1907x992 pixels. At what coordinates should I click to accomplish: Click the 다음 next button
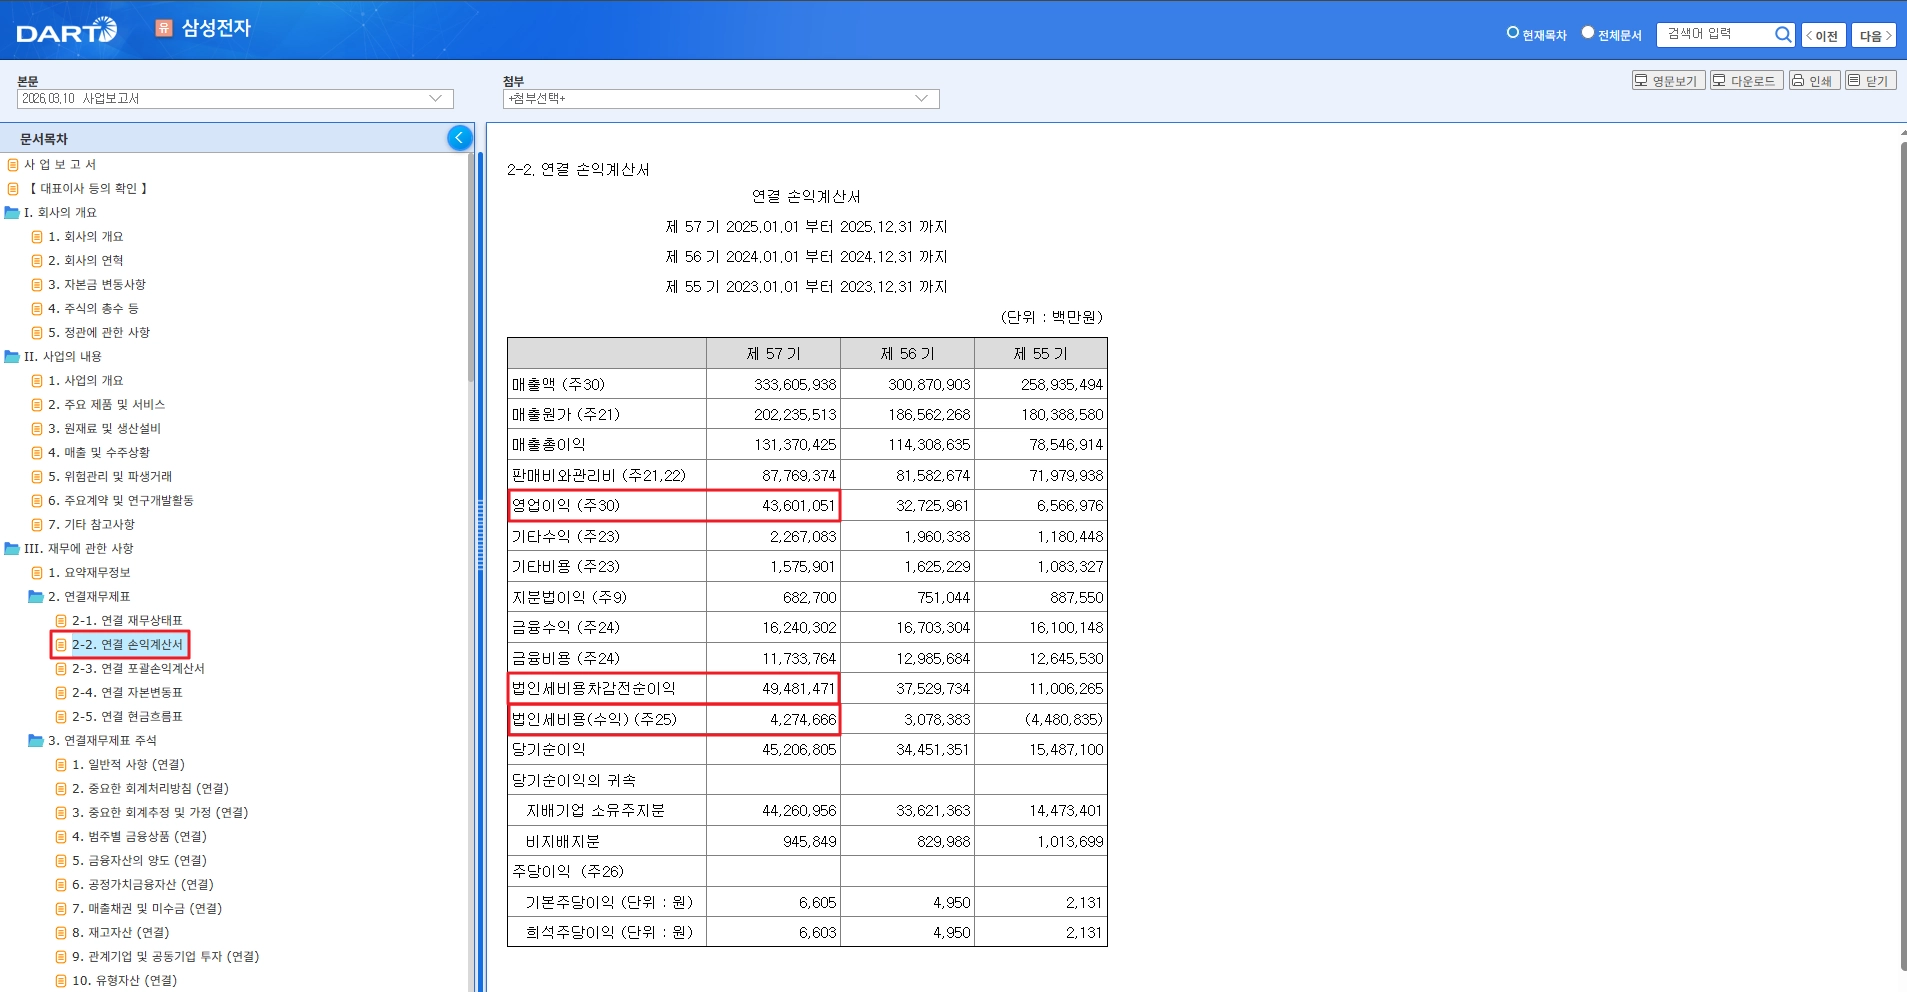point(1873,36)
